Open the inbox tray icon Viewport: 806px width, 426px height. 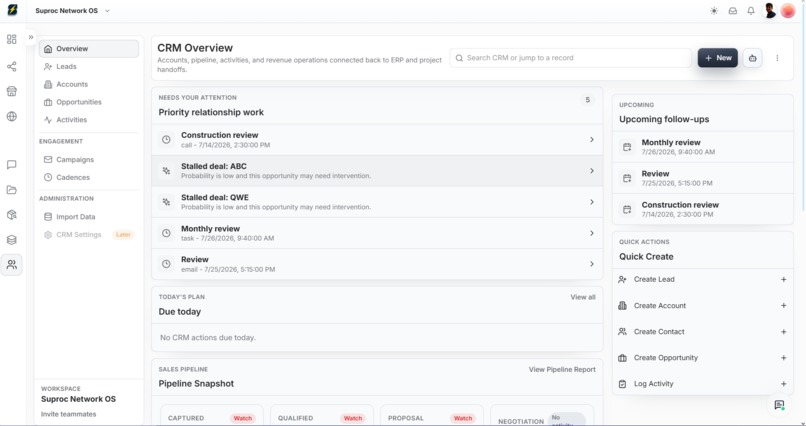[732, 11]
